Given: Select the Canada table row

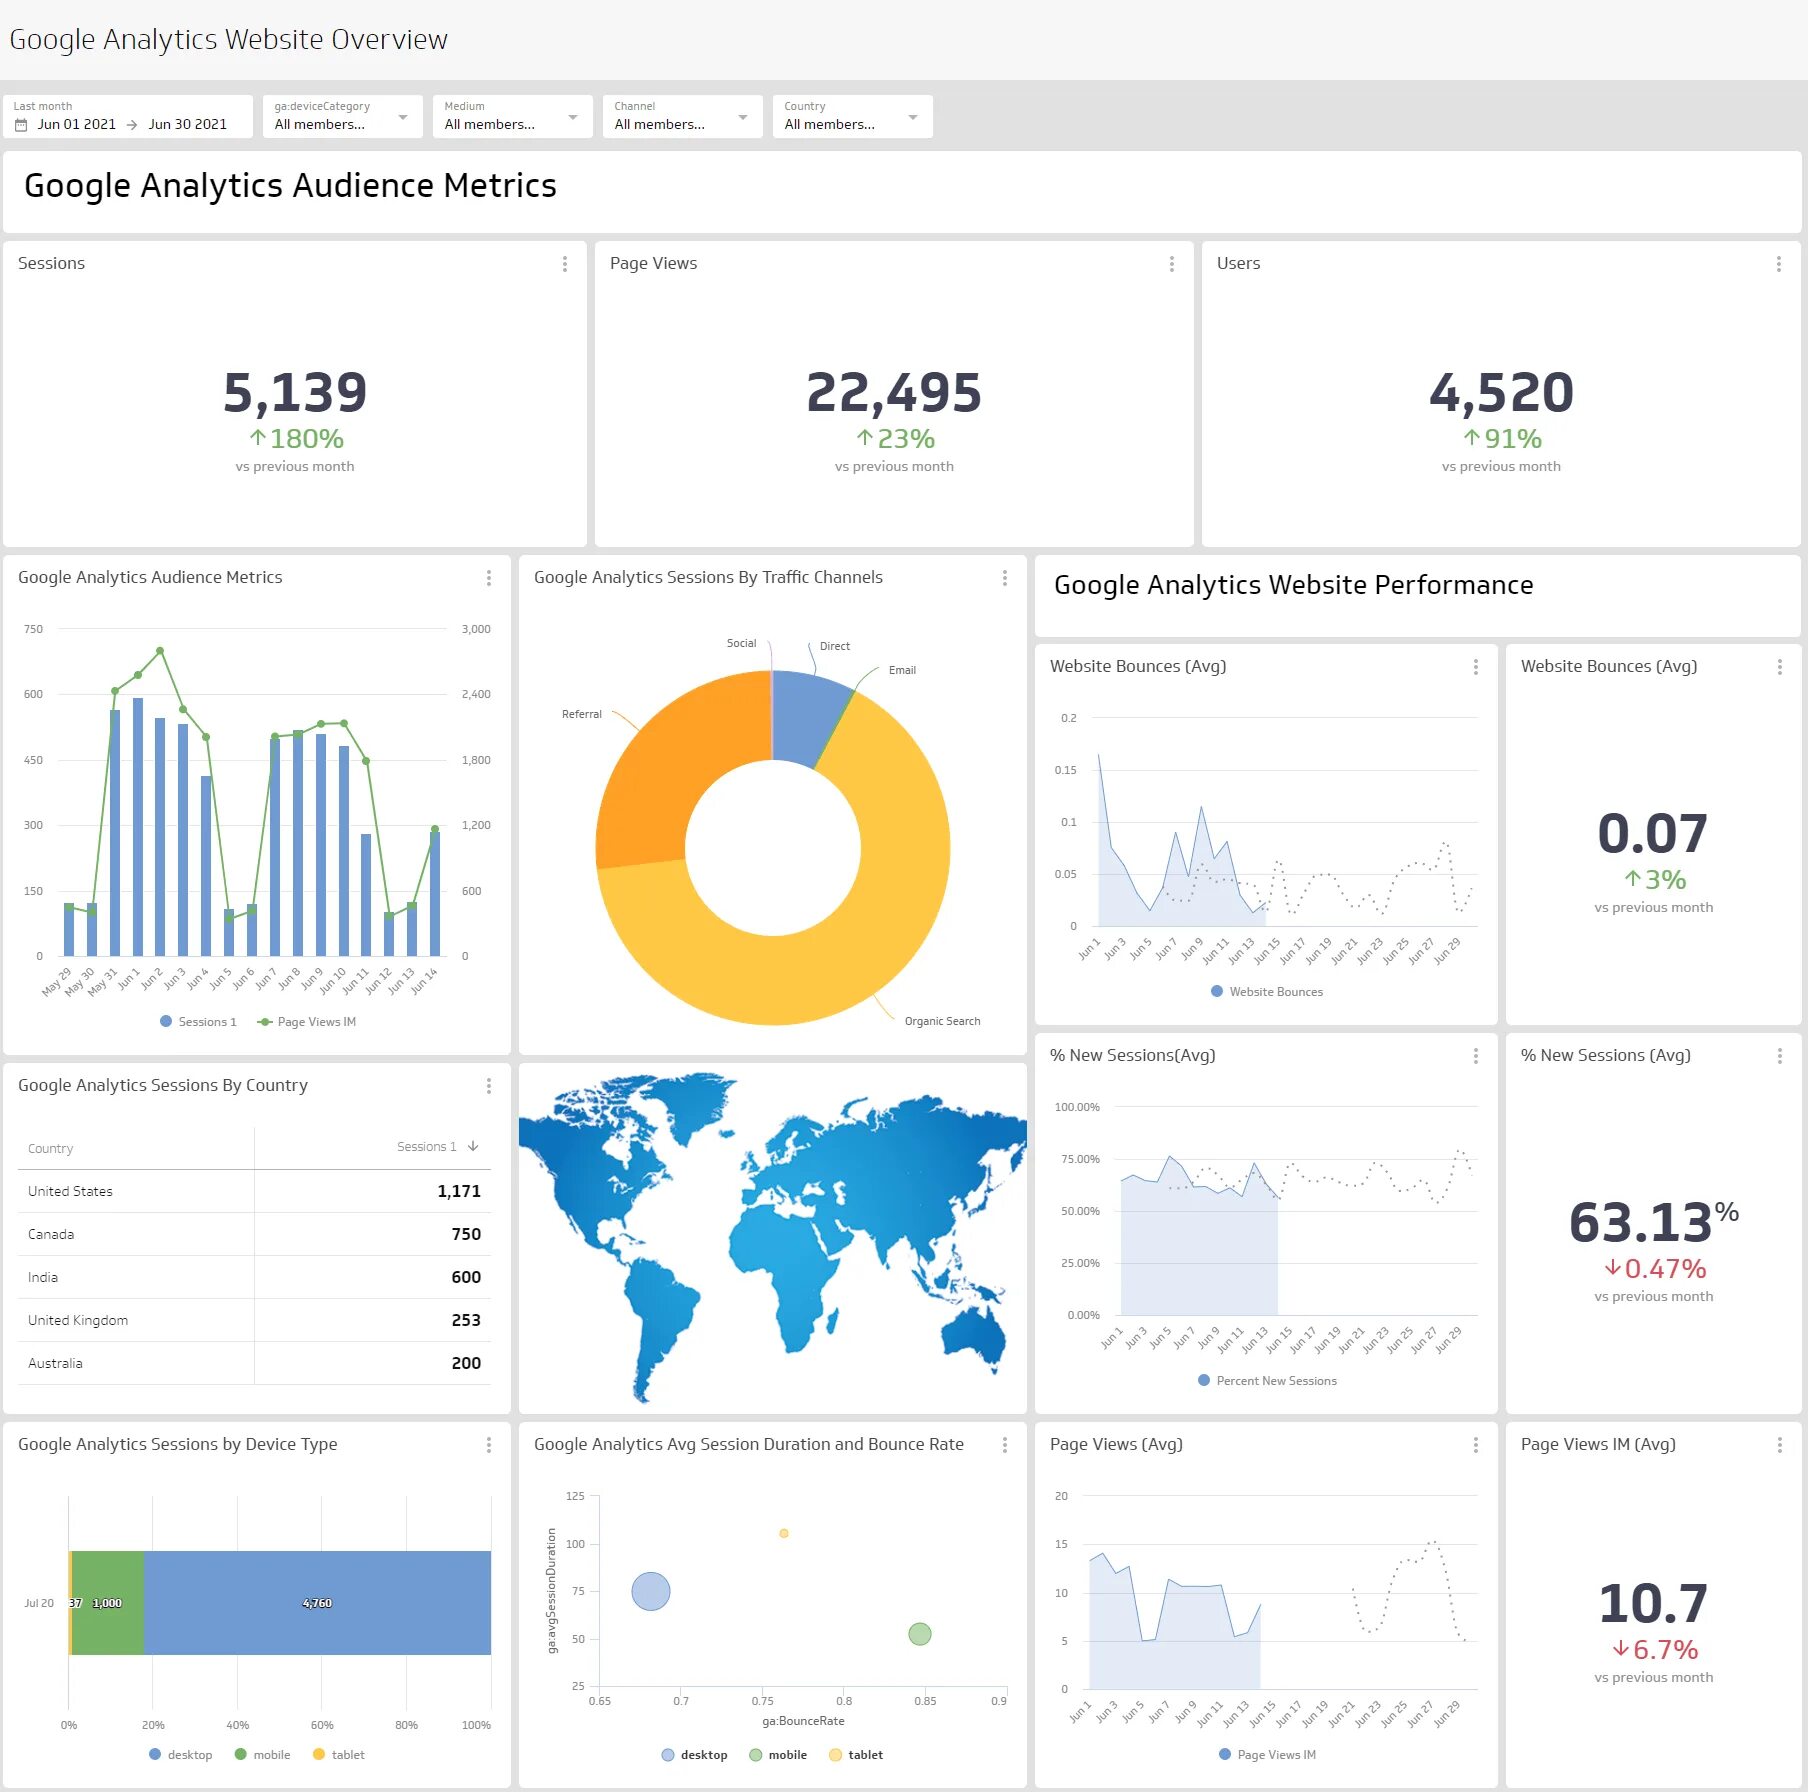Looking at the screenshot, I should [x=254, y=1234].
